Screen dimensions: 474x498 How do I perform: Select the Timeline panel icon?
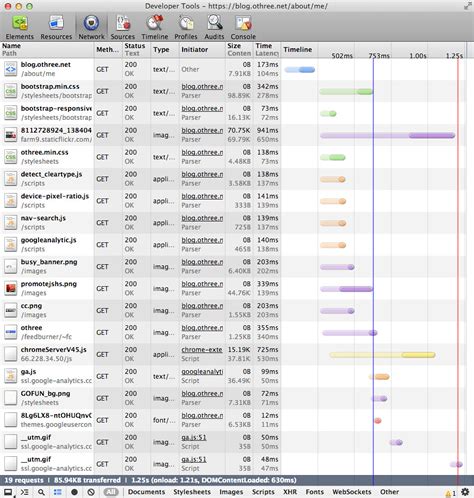(155, 23)
